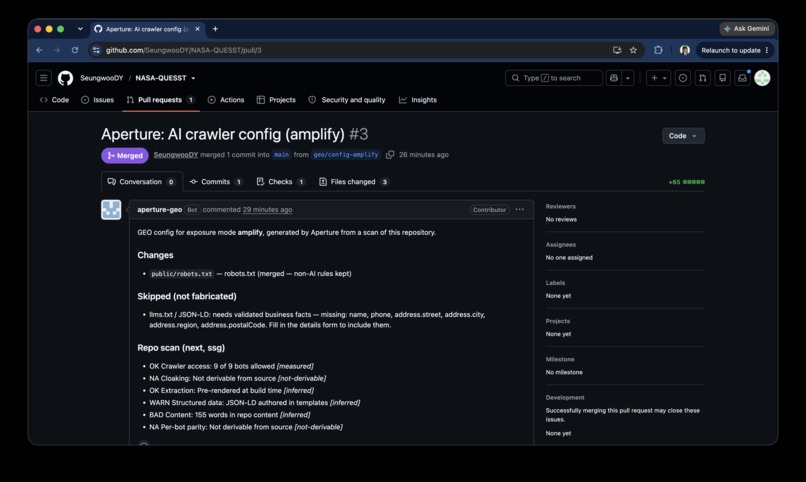This screenshot has height=482, width=806.
Task: Select the Files changed PR tab
Action: (x=354, y=181)
